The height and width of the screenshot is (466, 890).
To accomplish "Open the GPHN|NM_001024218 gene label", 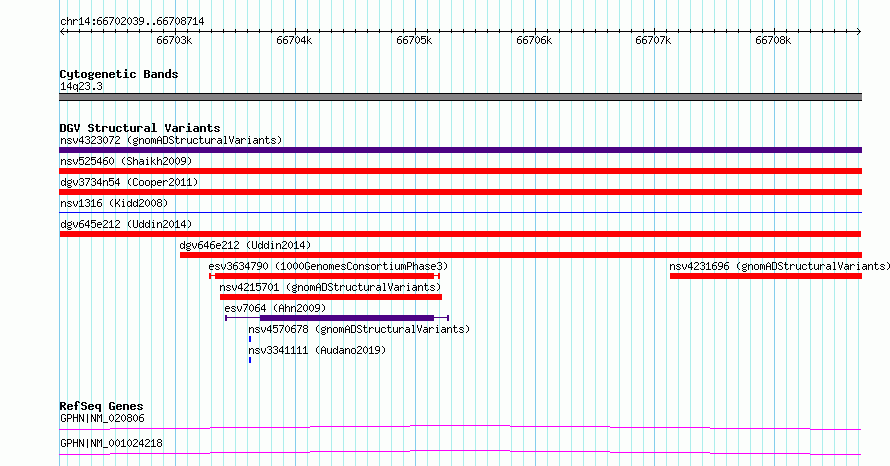I will [111, 443].
